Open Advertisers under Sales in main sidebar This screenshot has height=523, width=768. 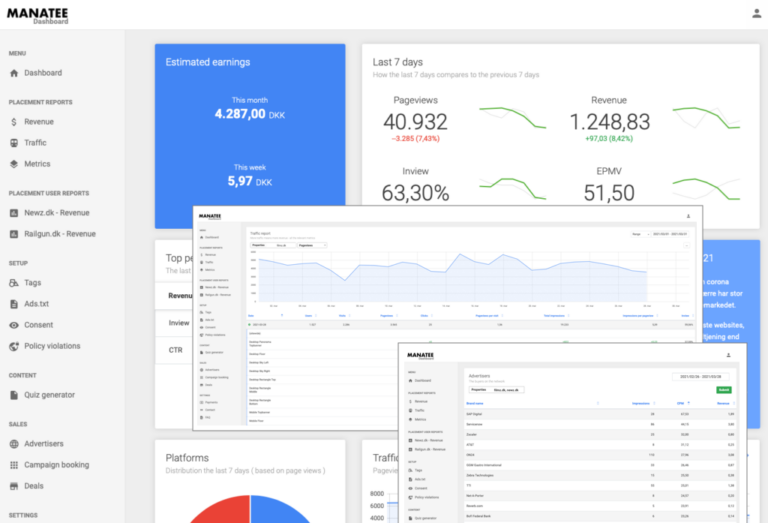coord(43,444)
